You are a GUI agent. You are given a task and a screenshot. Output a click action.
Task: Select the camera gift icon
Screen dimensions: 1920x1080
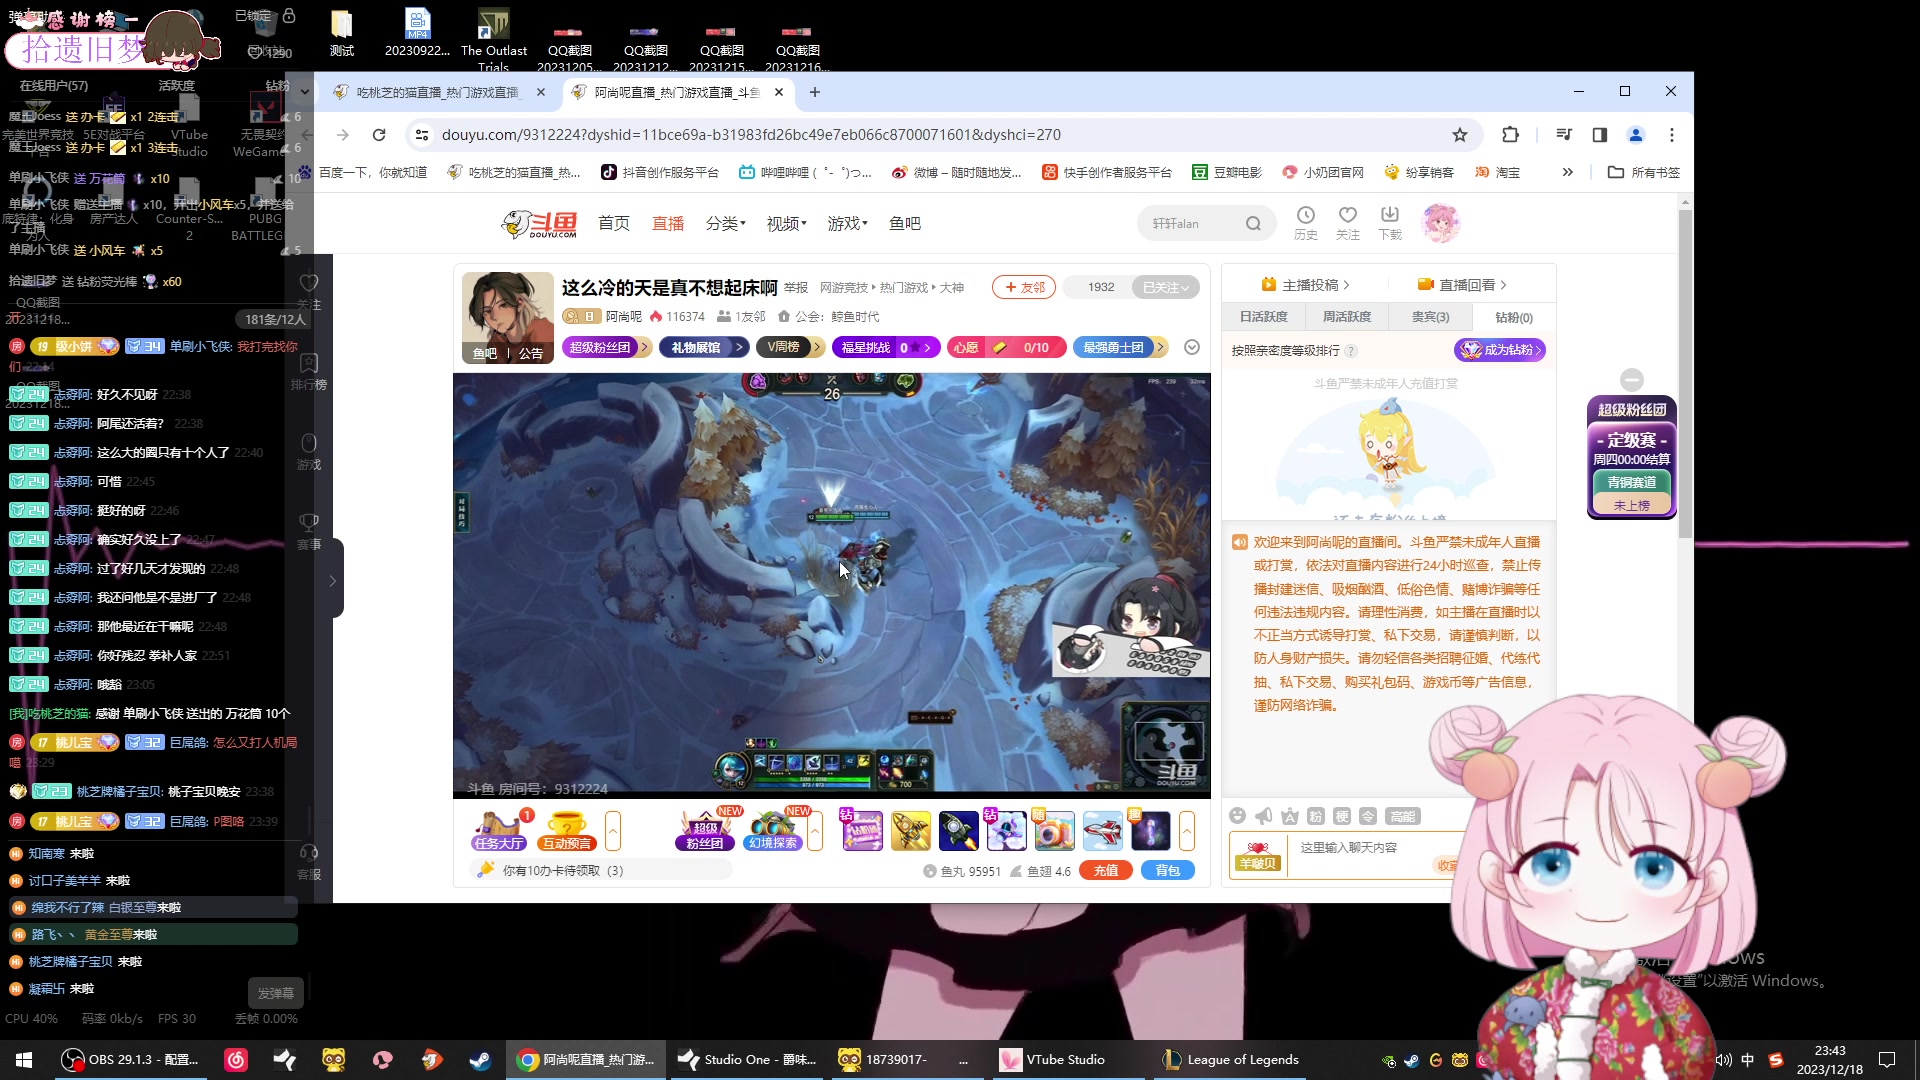pos(1054,831)
